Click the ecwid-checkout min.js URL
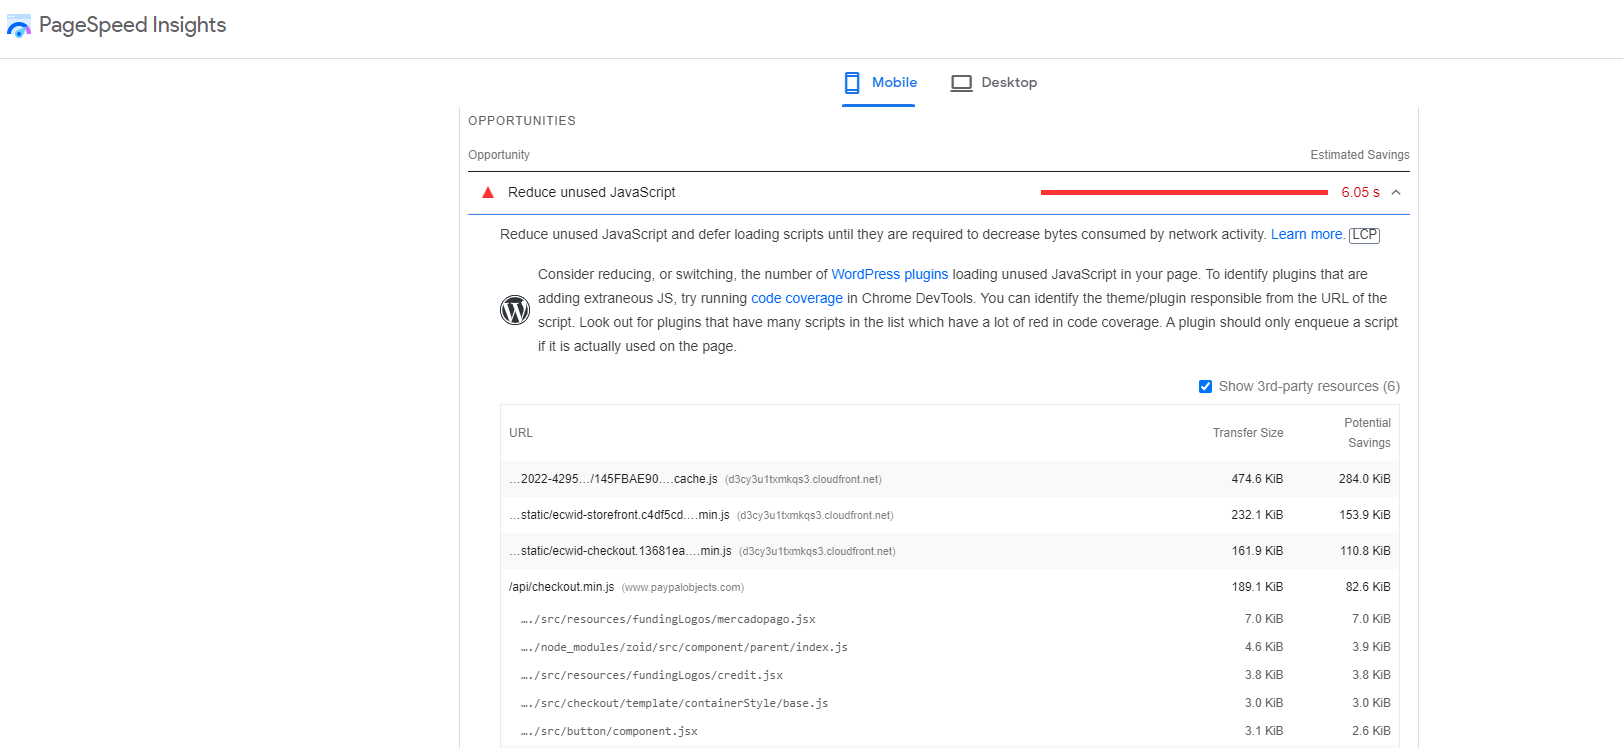This screenshot has width=1623, height=748. [620, 551]
